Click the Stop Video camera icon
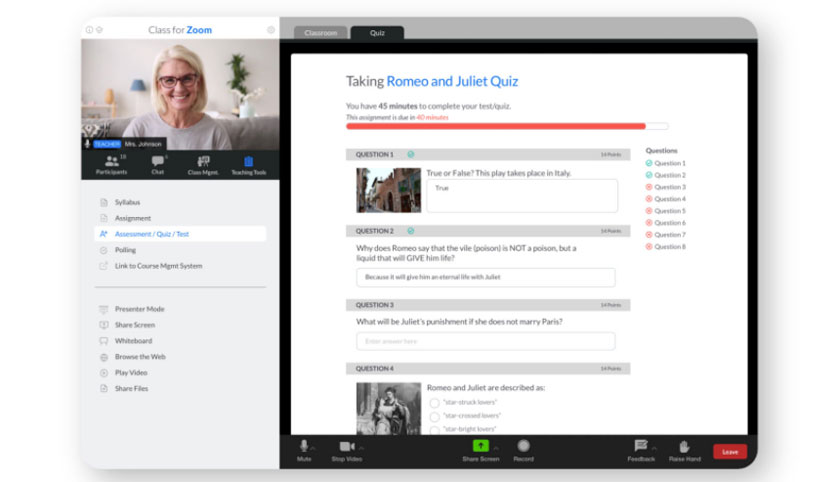The height and width of the screenshot is (482, 840). [347, 446]
